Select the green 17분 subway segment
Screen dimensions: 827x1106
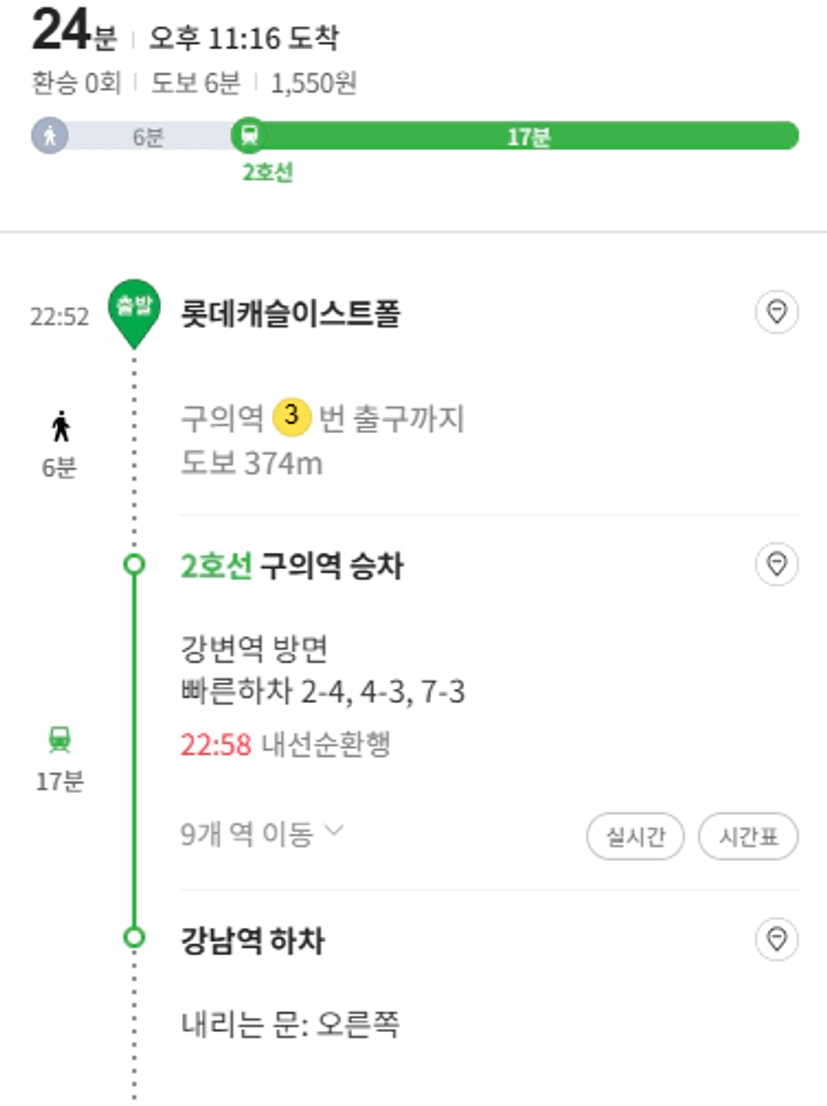point(526,135)
